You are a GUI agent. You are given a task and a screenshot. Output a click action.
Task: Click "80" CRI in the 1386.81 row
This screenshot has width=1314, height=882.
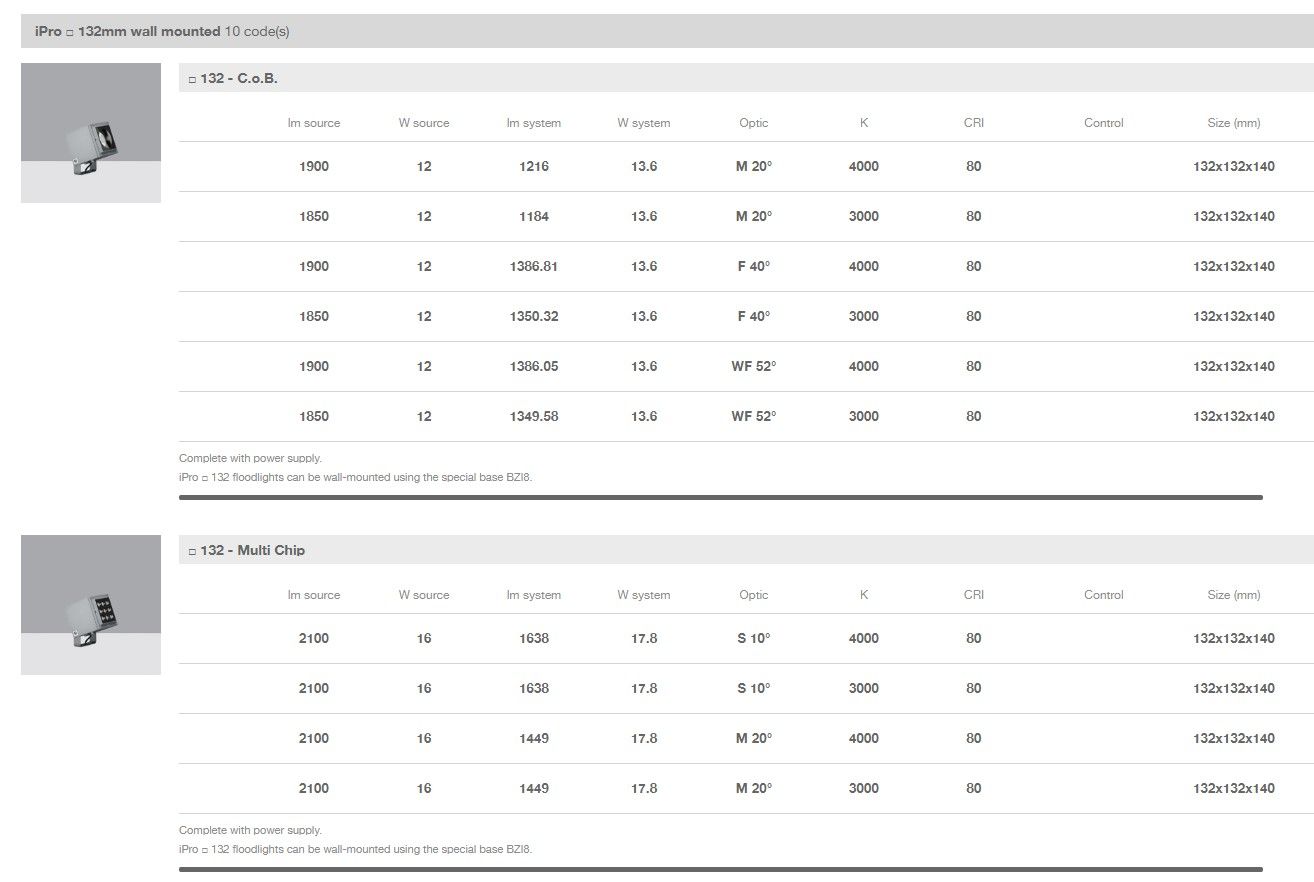[x=974, y=266]
